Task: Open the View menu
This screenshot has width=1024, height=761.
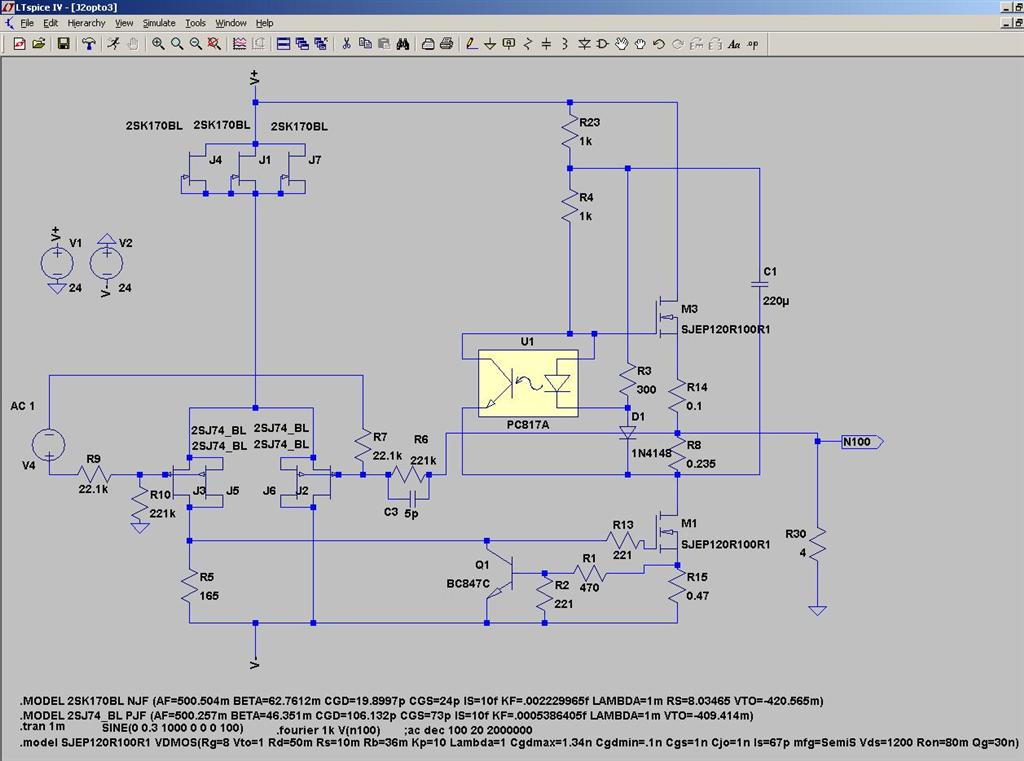Action: point(124,23)
